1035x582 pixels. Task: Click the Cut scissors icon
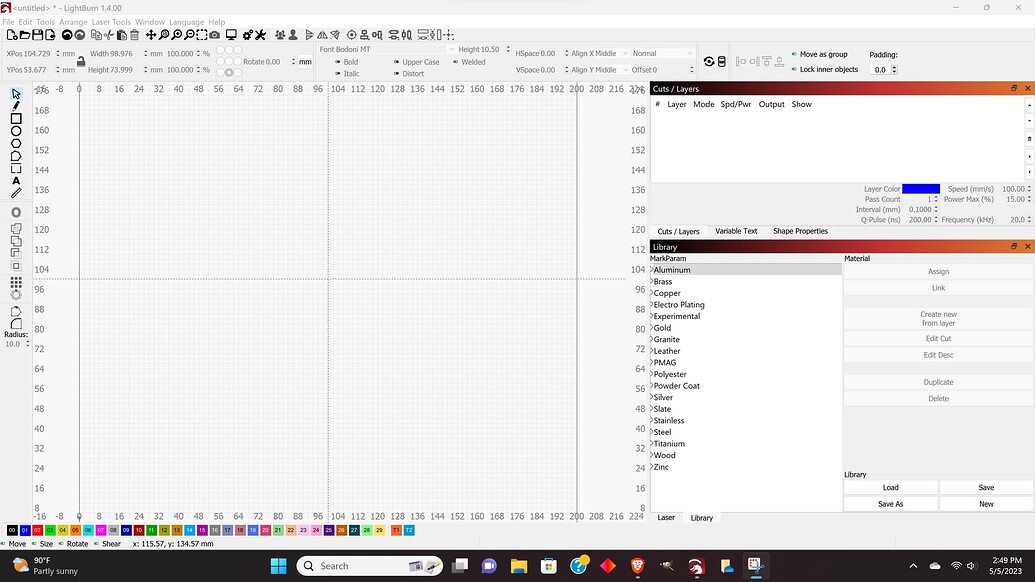coord(109,35)
